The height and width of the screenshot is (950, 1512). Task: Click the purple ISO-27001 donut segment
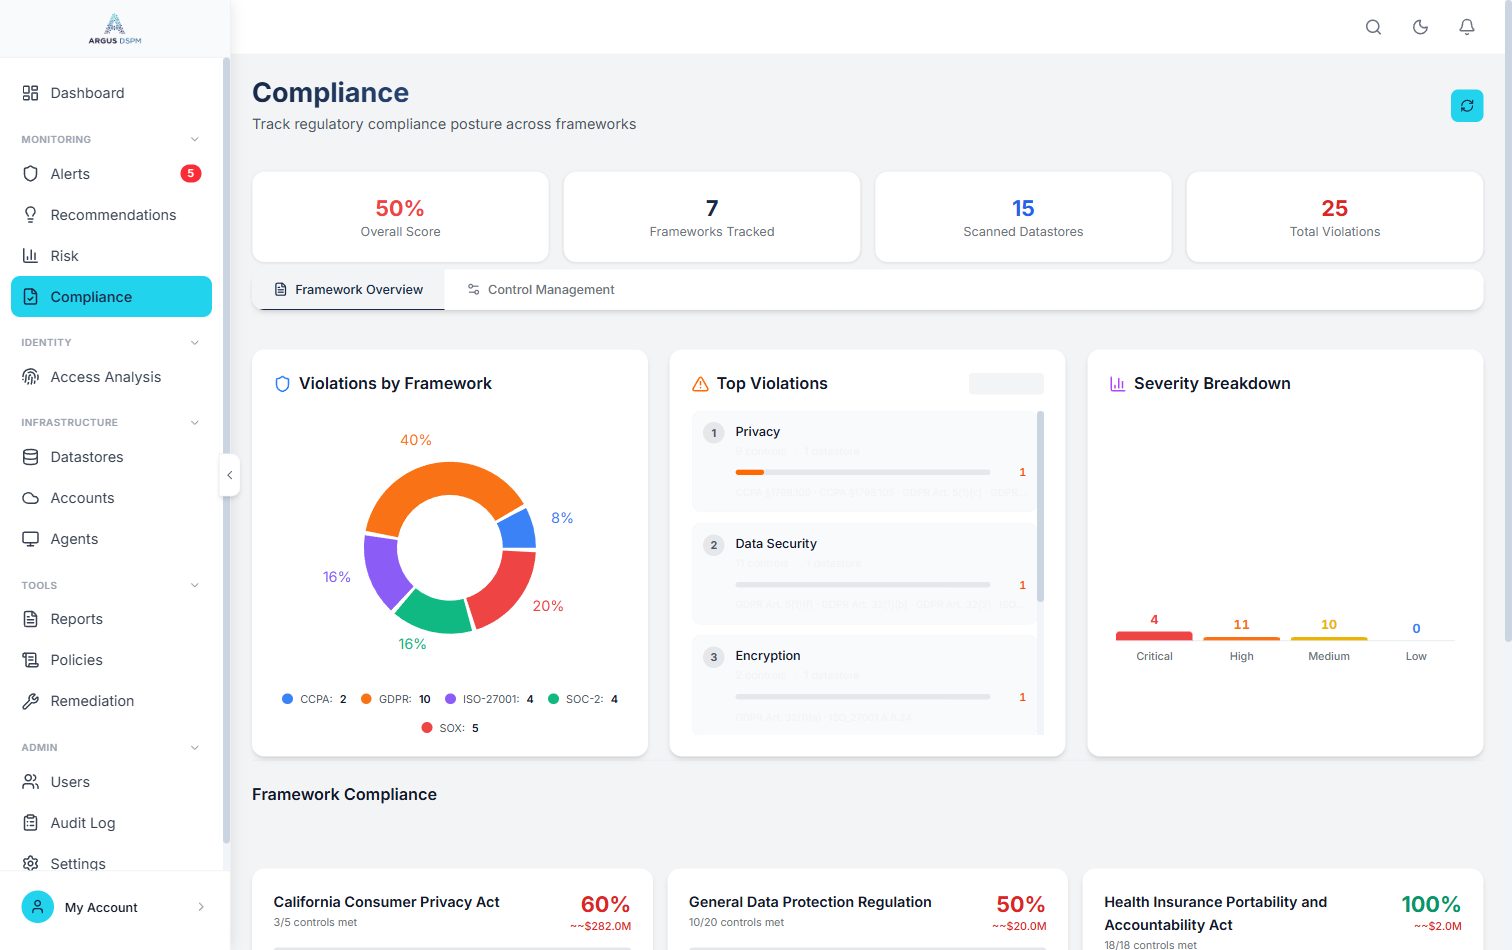[x=385, y=571]
